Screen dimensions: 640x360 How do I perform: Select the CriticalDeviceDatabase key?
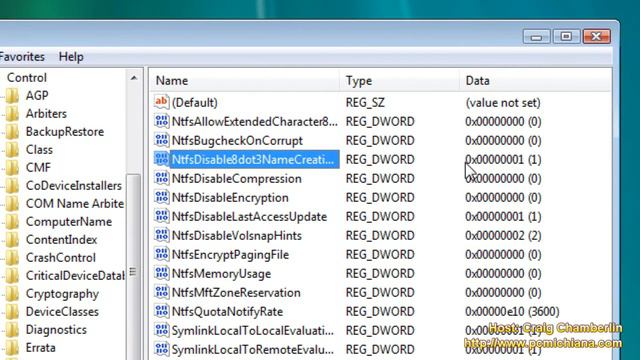[75, 276]
